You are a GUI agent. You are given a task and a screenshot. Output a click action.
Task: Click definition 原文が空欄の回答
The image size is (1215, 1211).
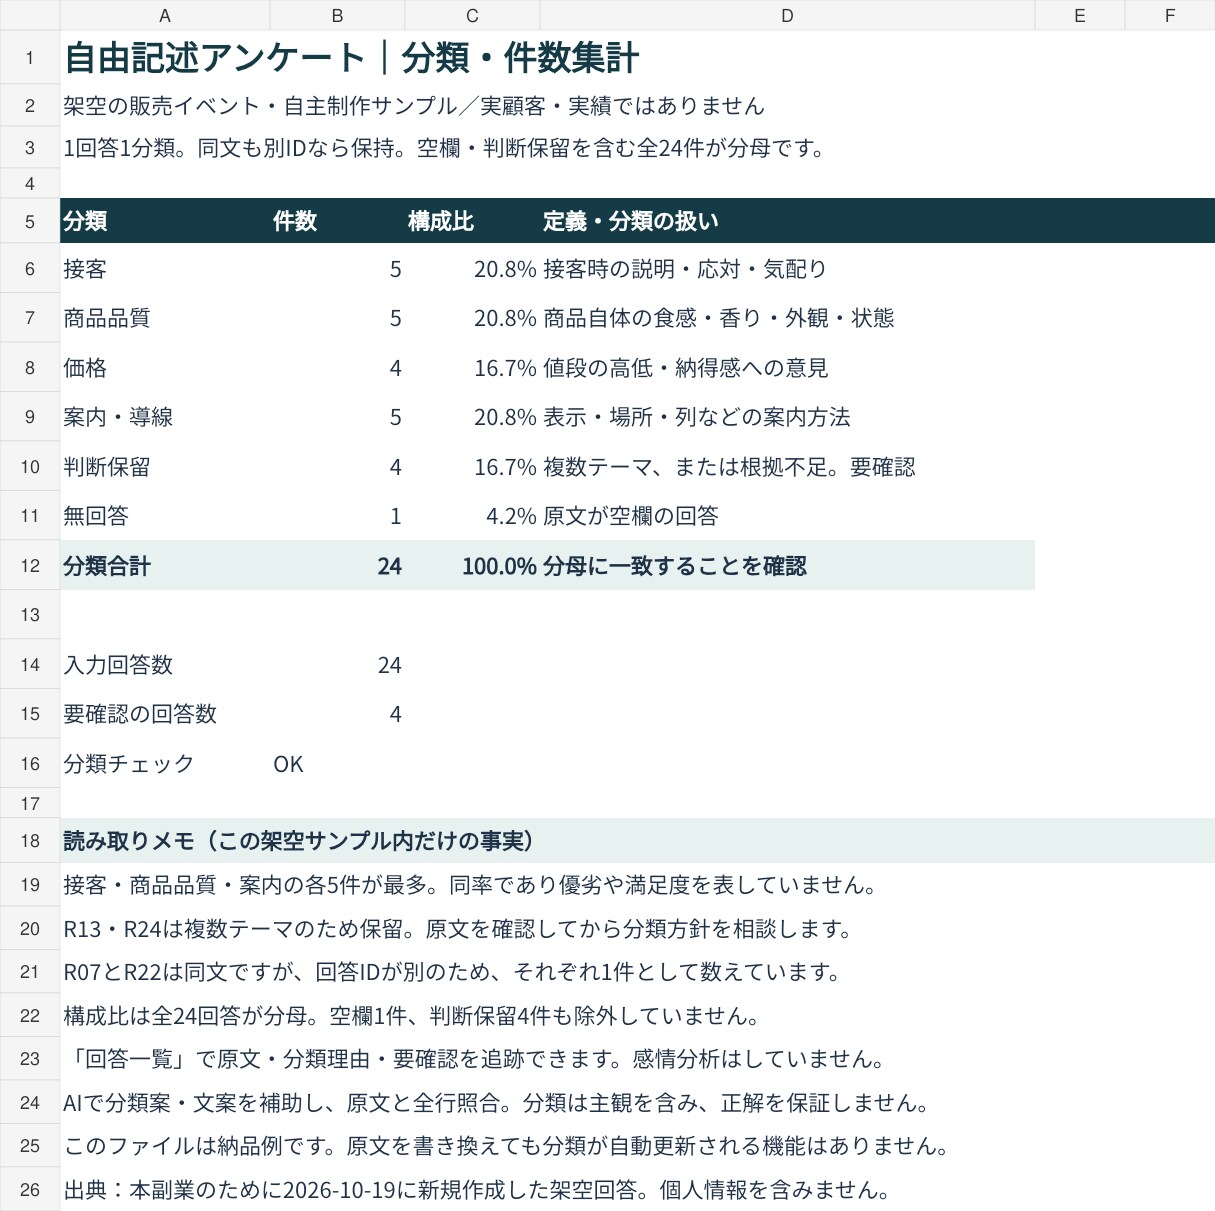787,516
